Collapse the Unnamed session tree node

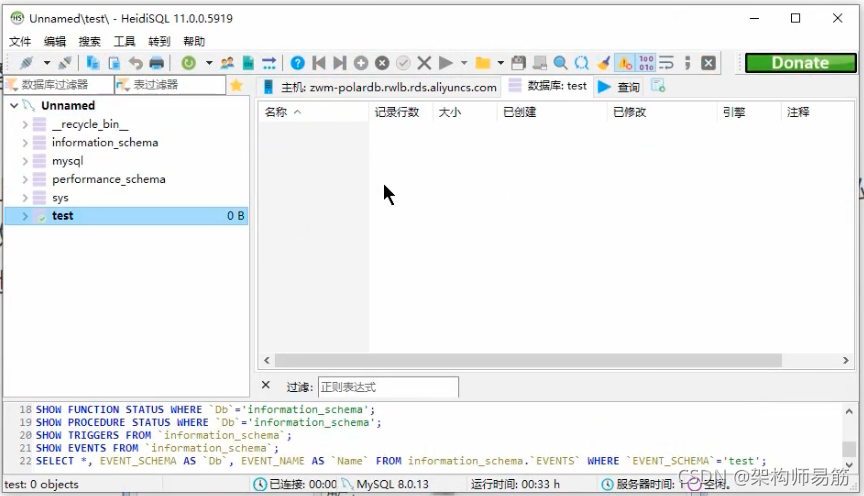(x=14, y=105)
